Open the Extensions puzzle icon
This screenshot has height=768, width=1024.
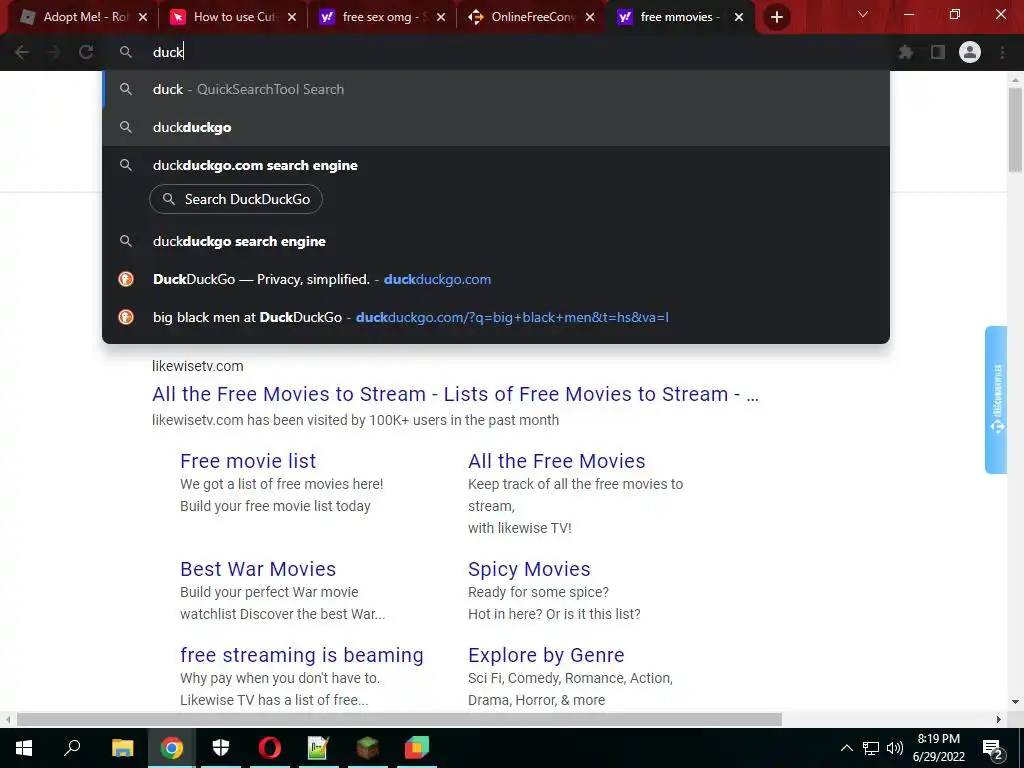[x=906, y=52]
